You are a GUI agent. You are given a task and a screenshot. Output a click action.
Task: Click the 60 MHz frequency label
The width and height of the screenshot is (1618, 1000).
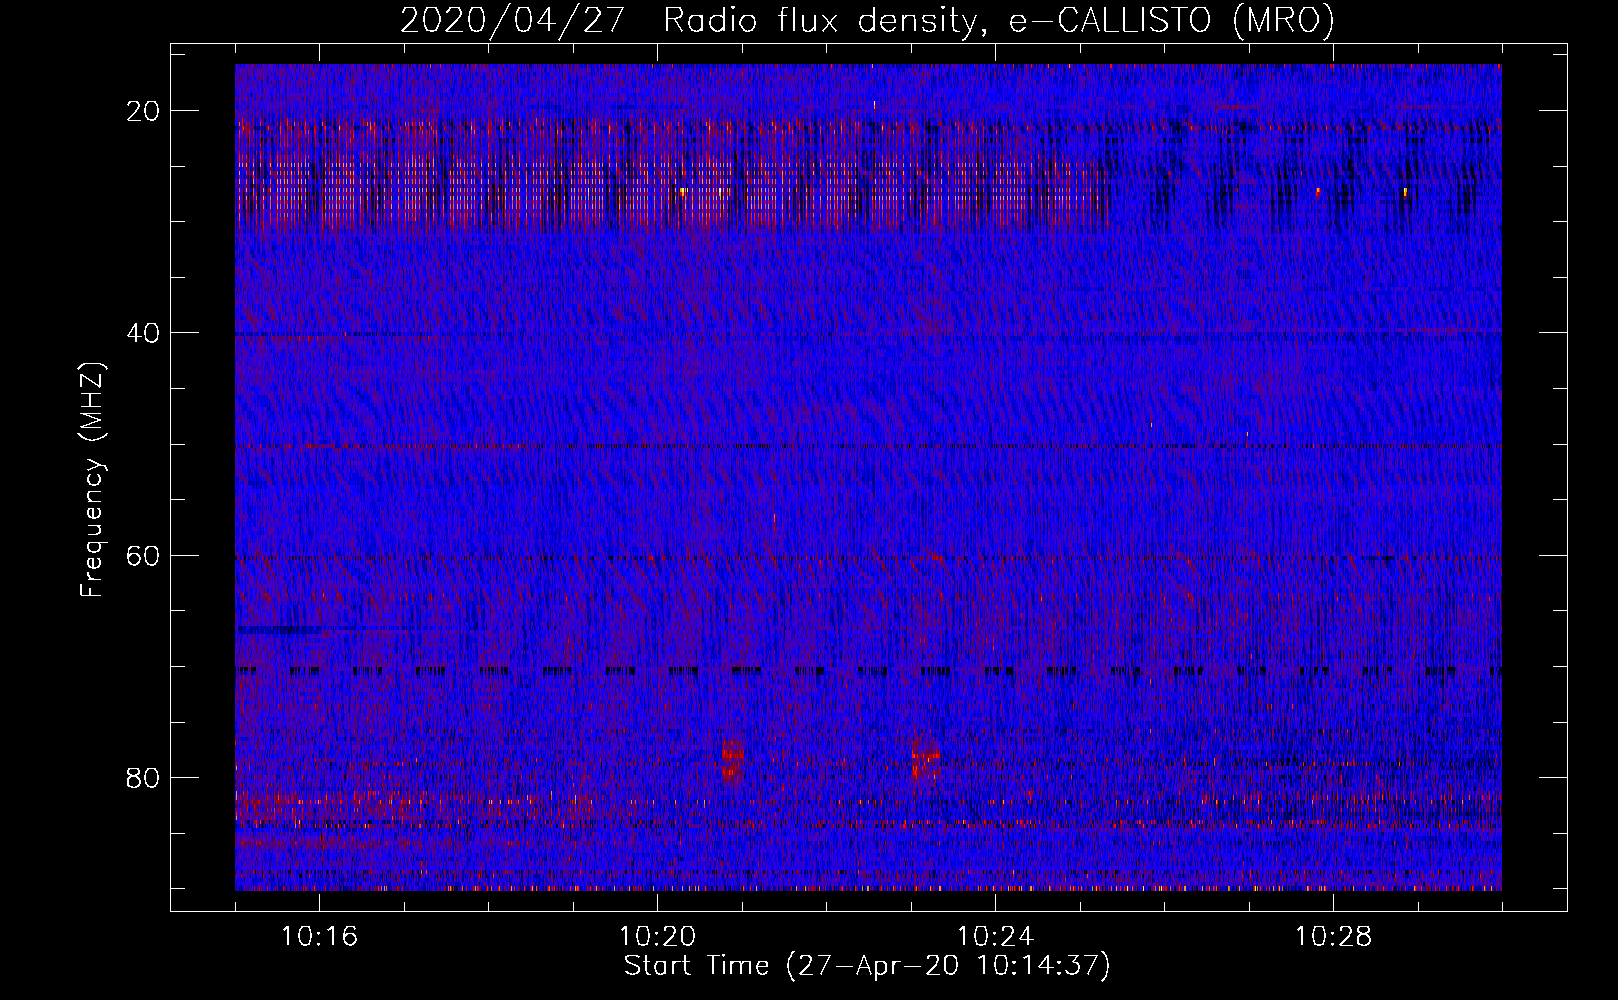click(x=143, y=556)
